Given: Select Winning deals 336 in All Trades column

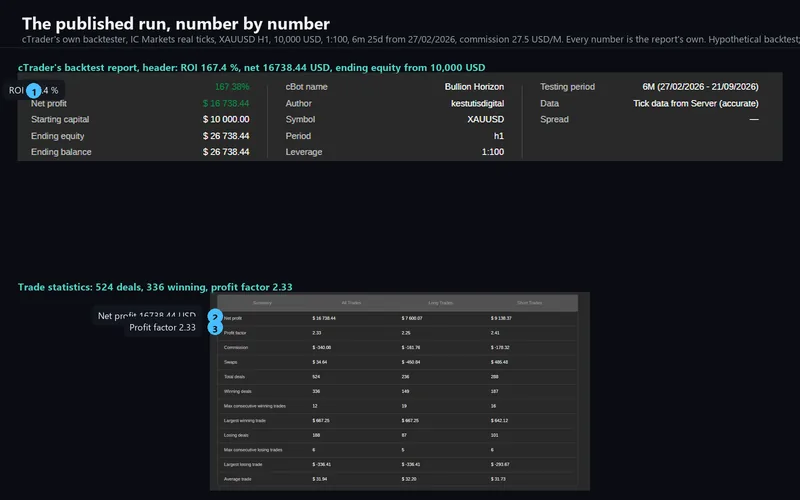Looking at the screenshot, I should coord(316,391).
